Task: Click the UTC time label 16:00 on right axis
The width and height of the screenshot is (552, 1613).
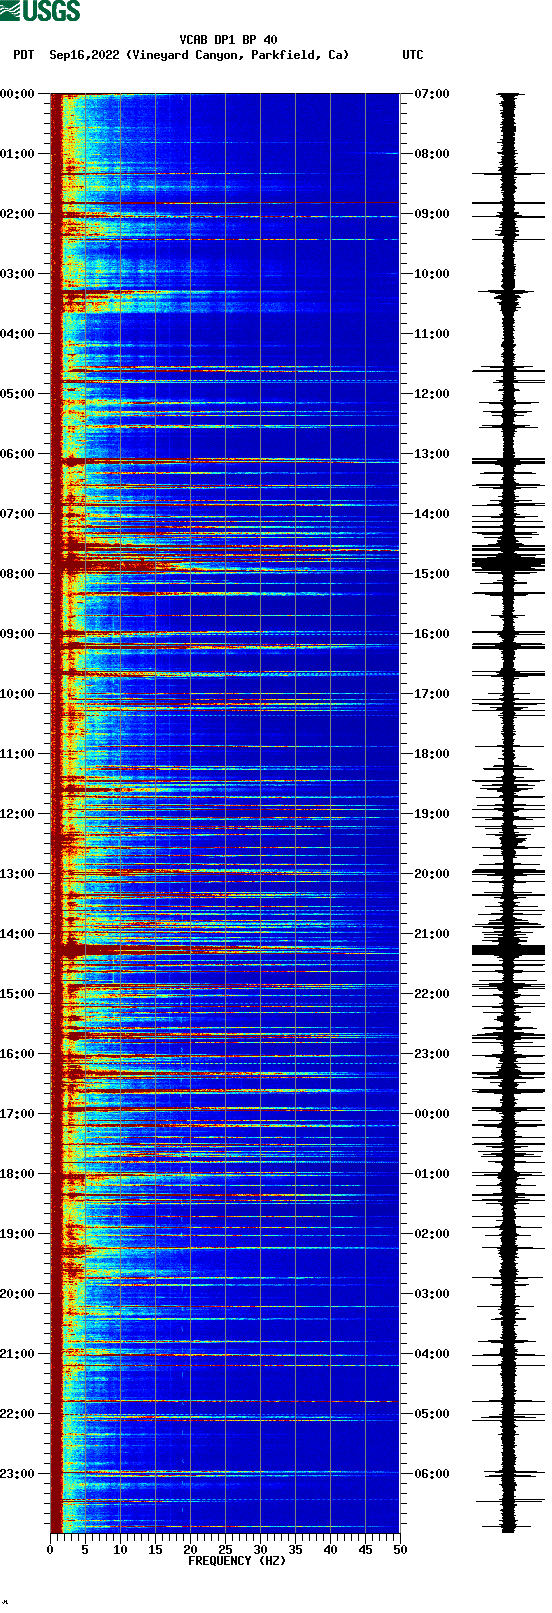Action: (432, 634)
